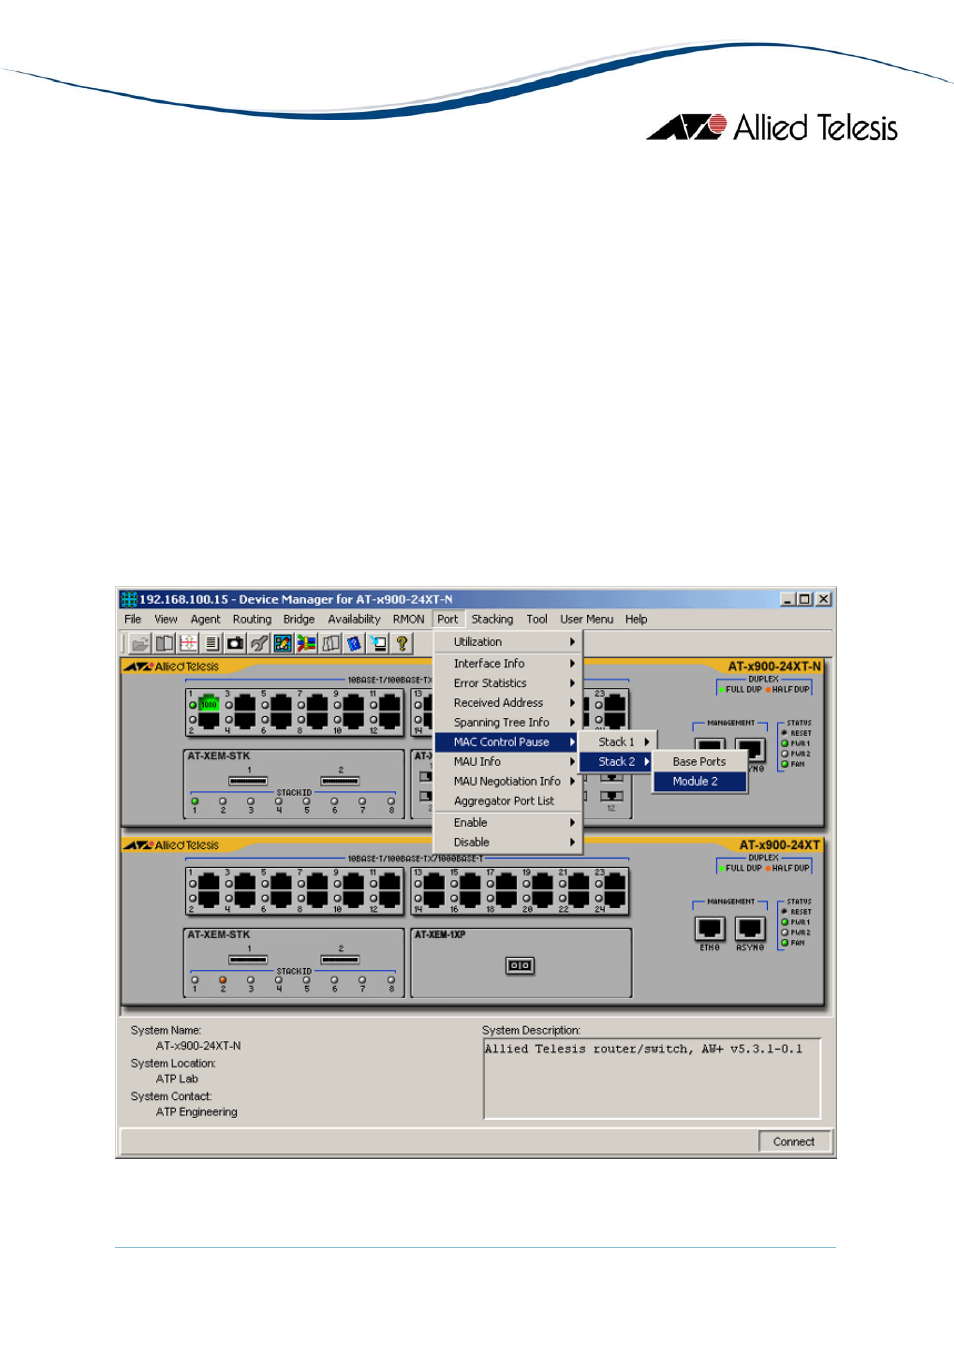954x1350 pixels.
Task: Select port 23 on AT-x900-24XT-N chassis
Action: [615, 703]
